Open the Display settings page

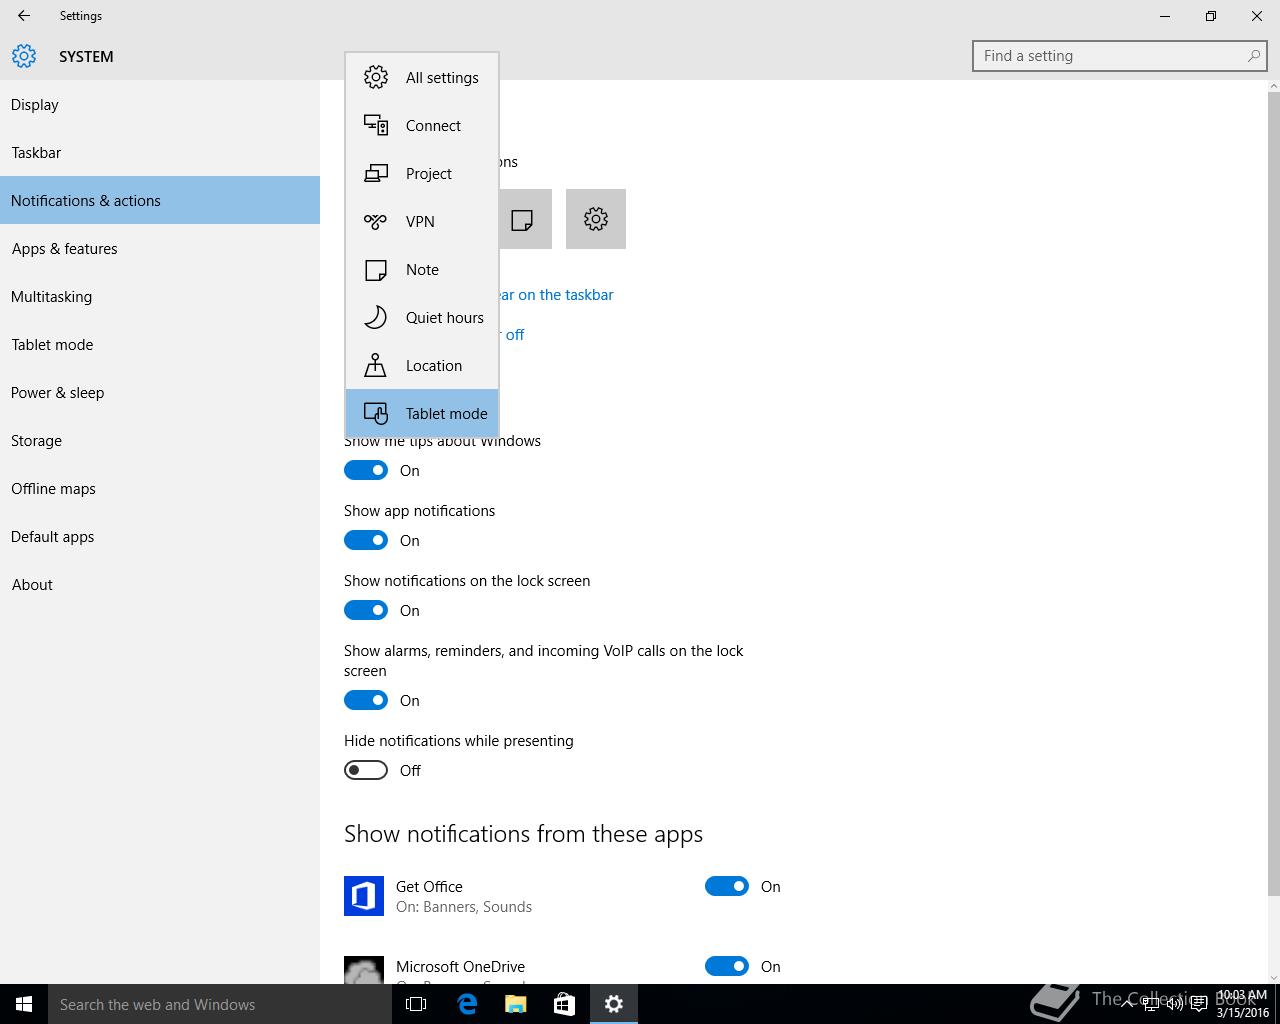[x=160, y=104]
